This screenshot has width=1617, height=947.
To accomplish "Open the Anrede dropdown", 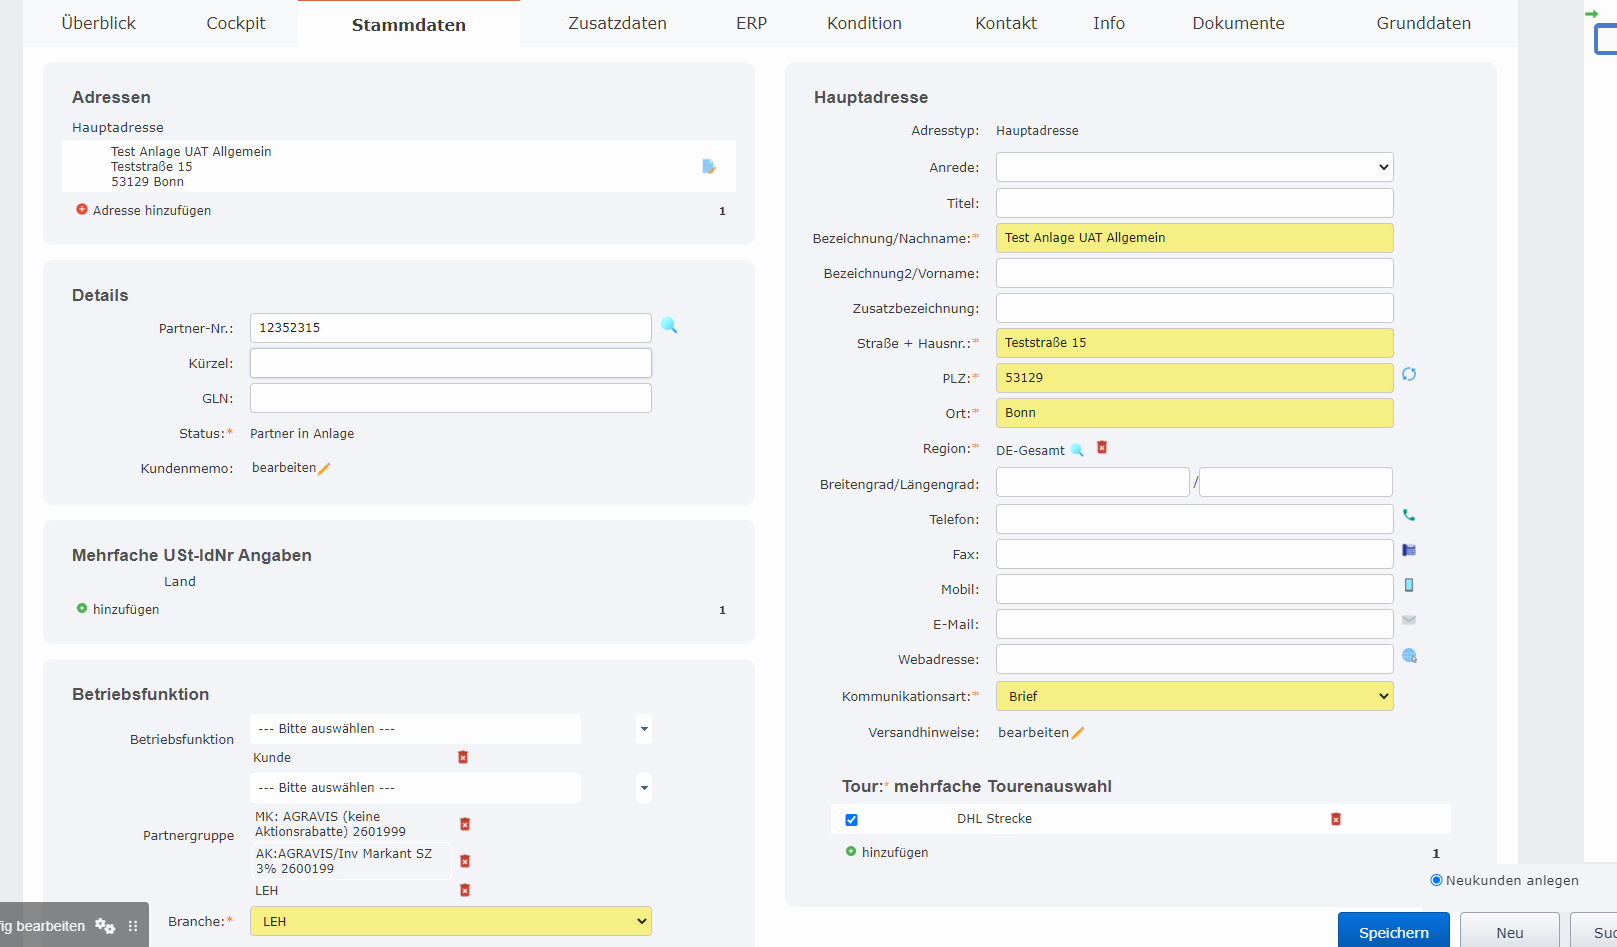I will 1193,167.
